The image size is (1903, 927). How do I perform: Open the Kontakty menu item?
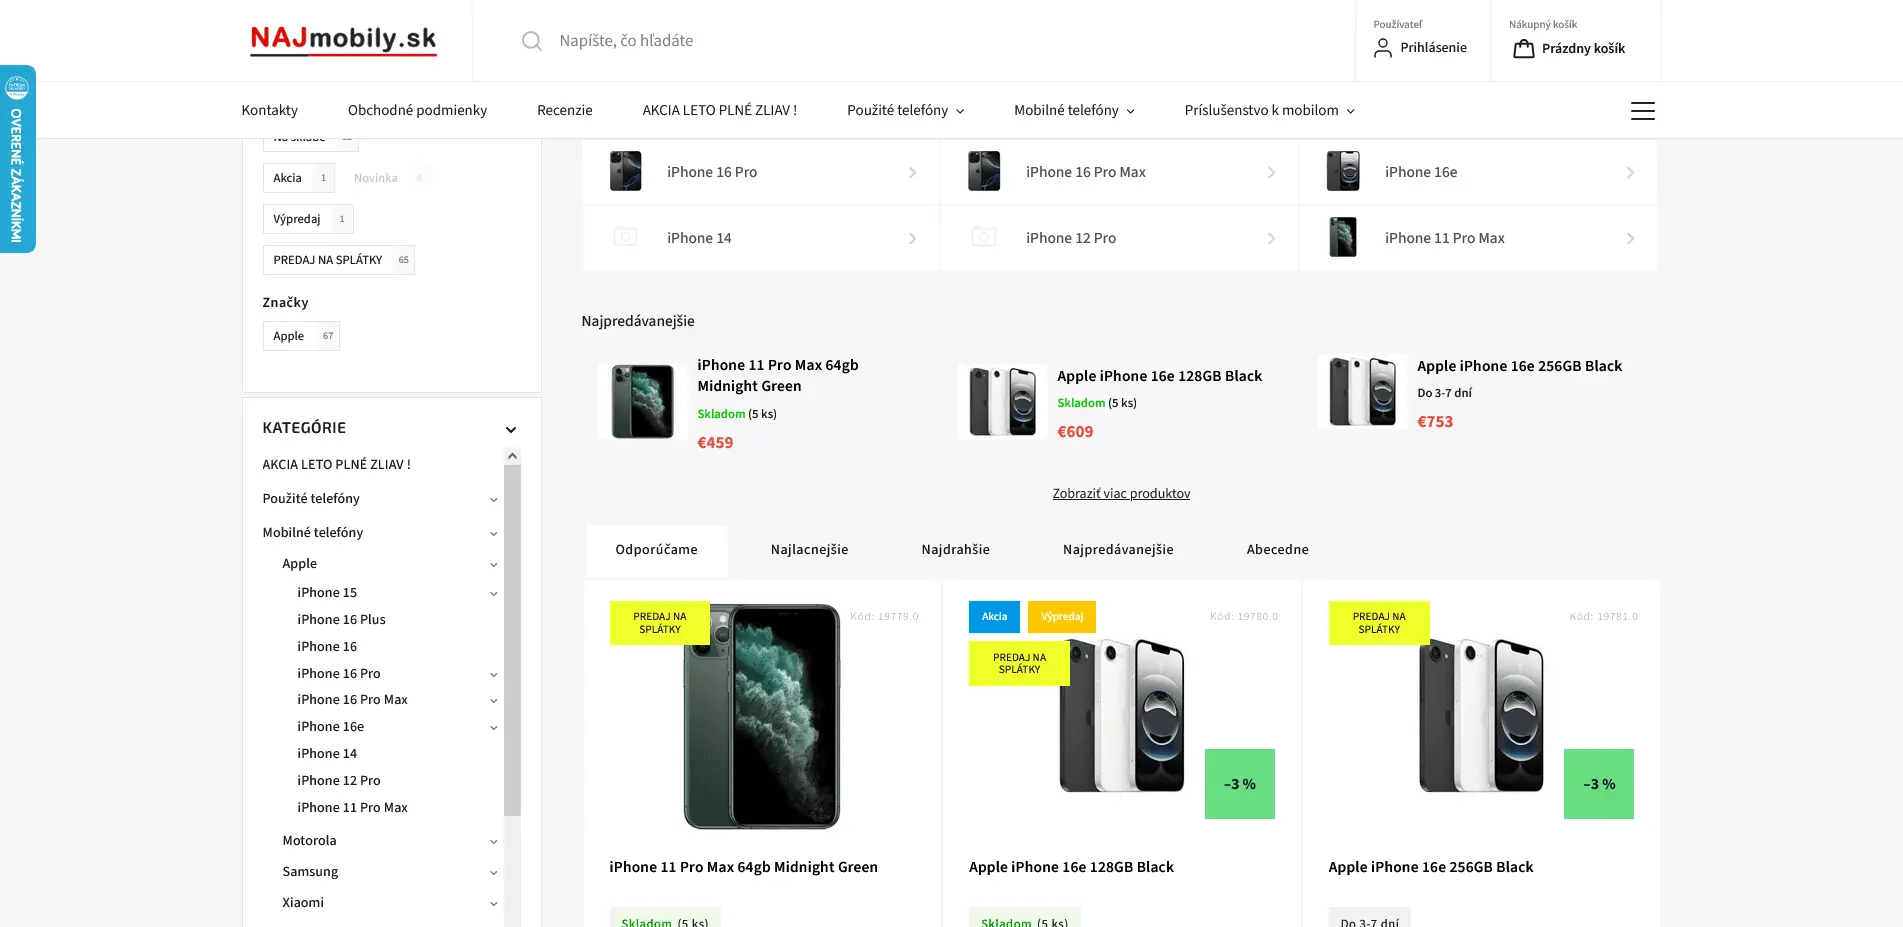[270, 111]
